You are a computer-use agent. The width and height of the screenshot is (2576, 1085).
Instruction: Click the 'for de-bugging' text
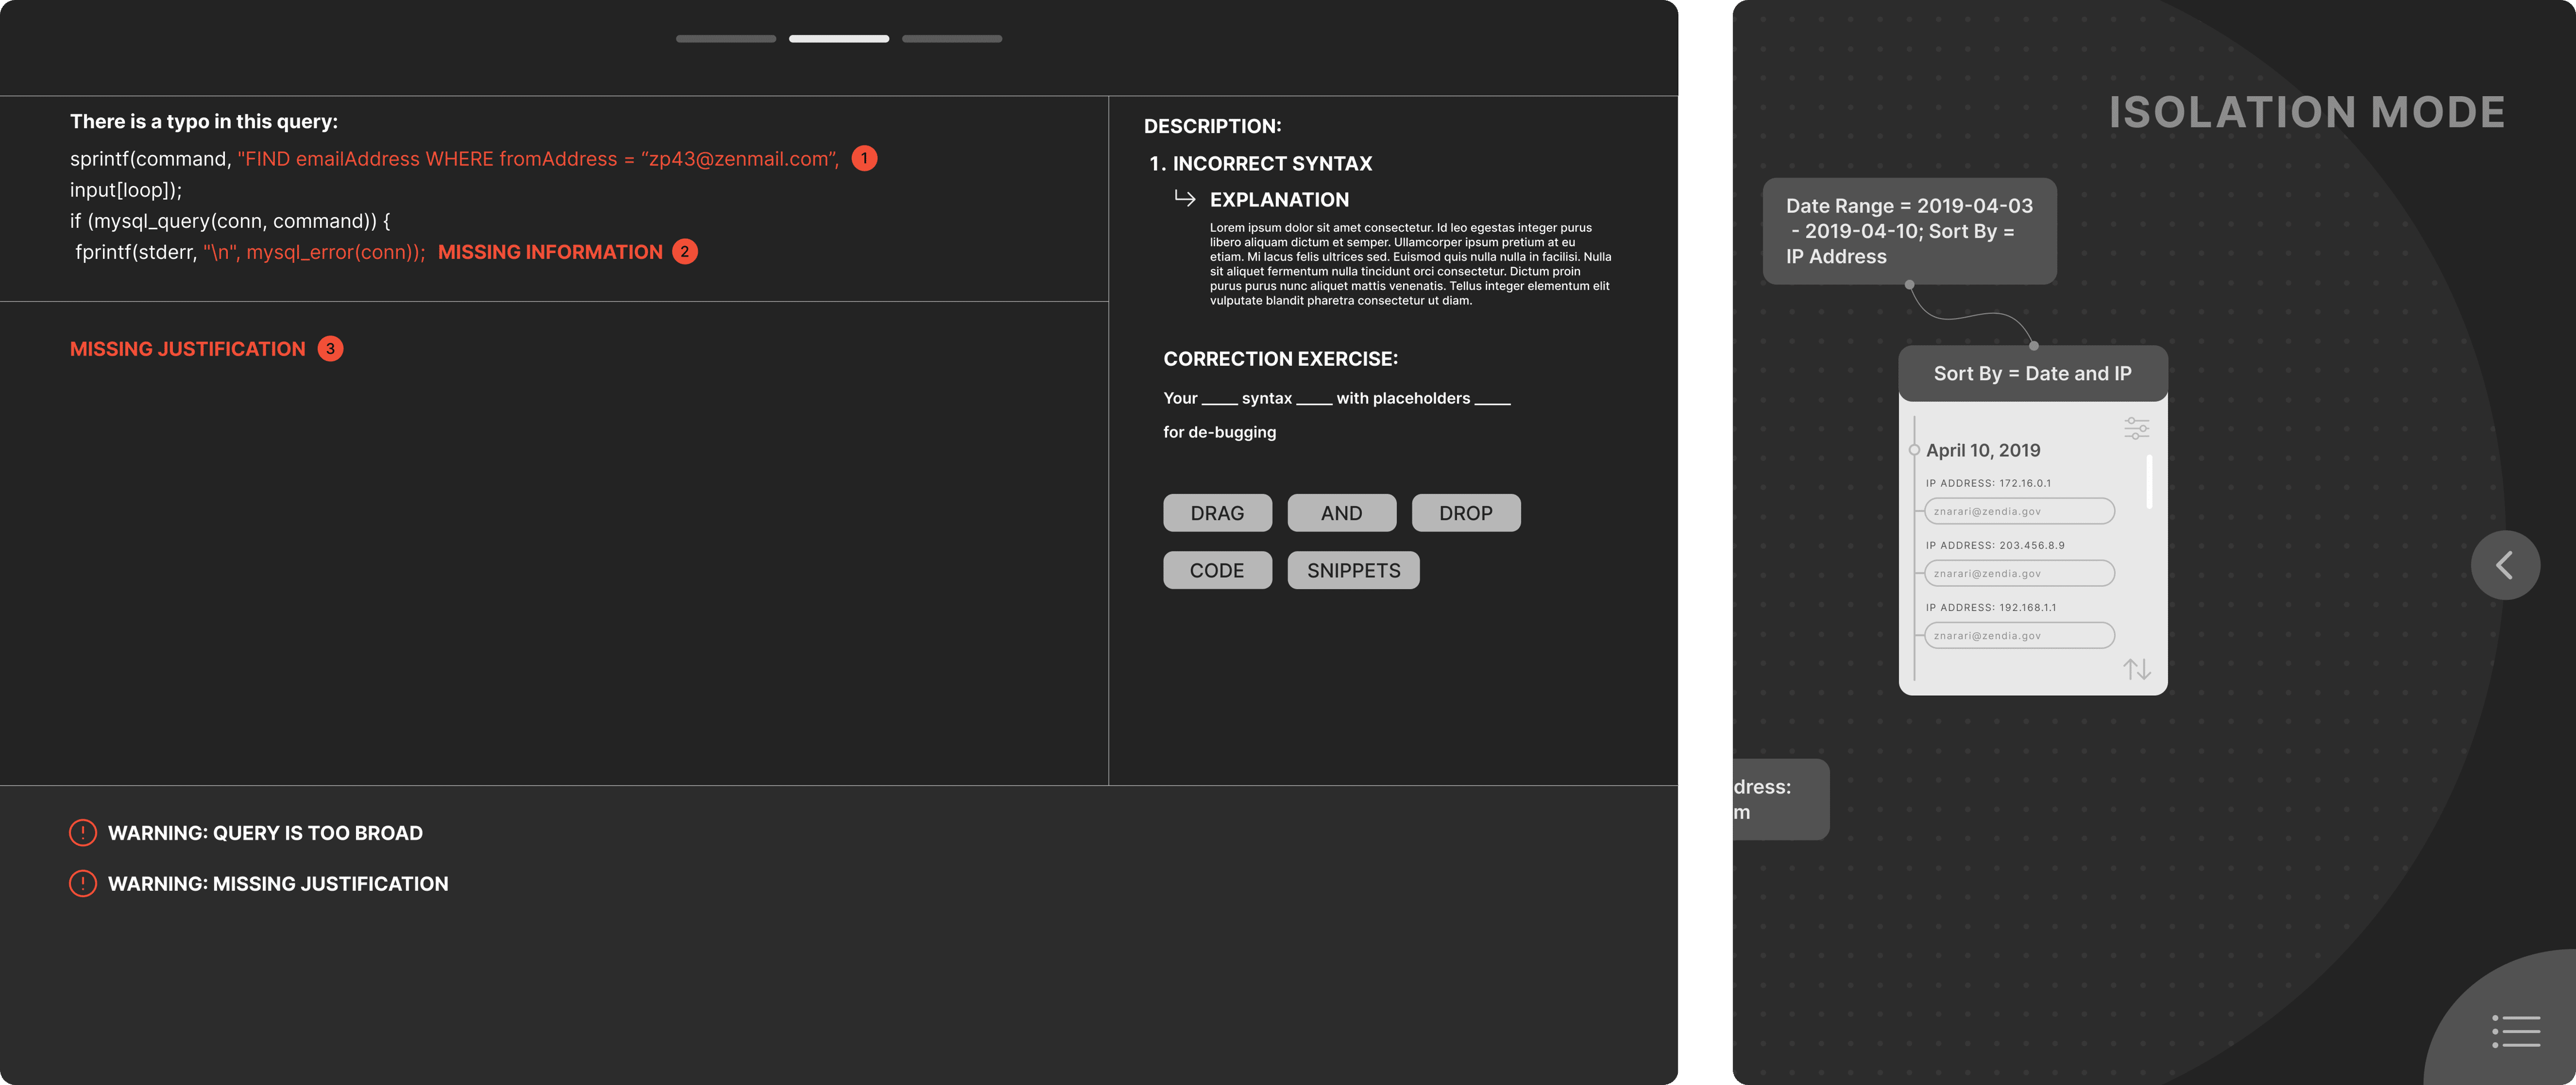coord(1219,432)
